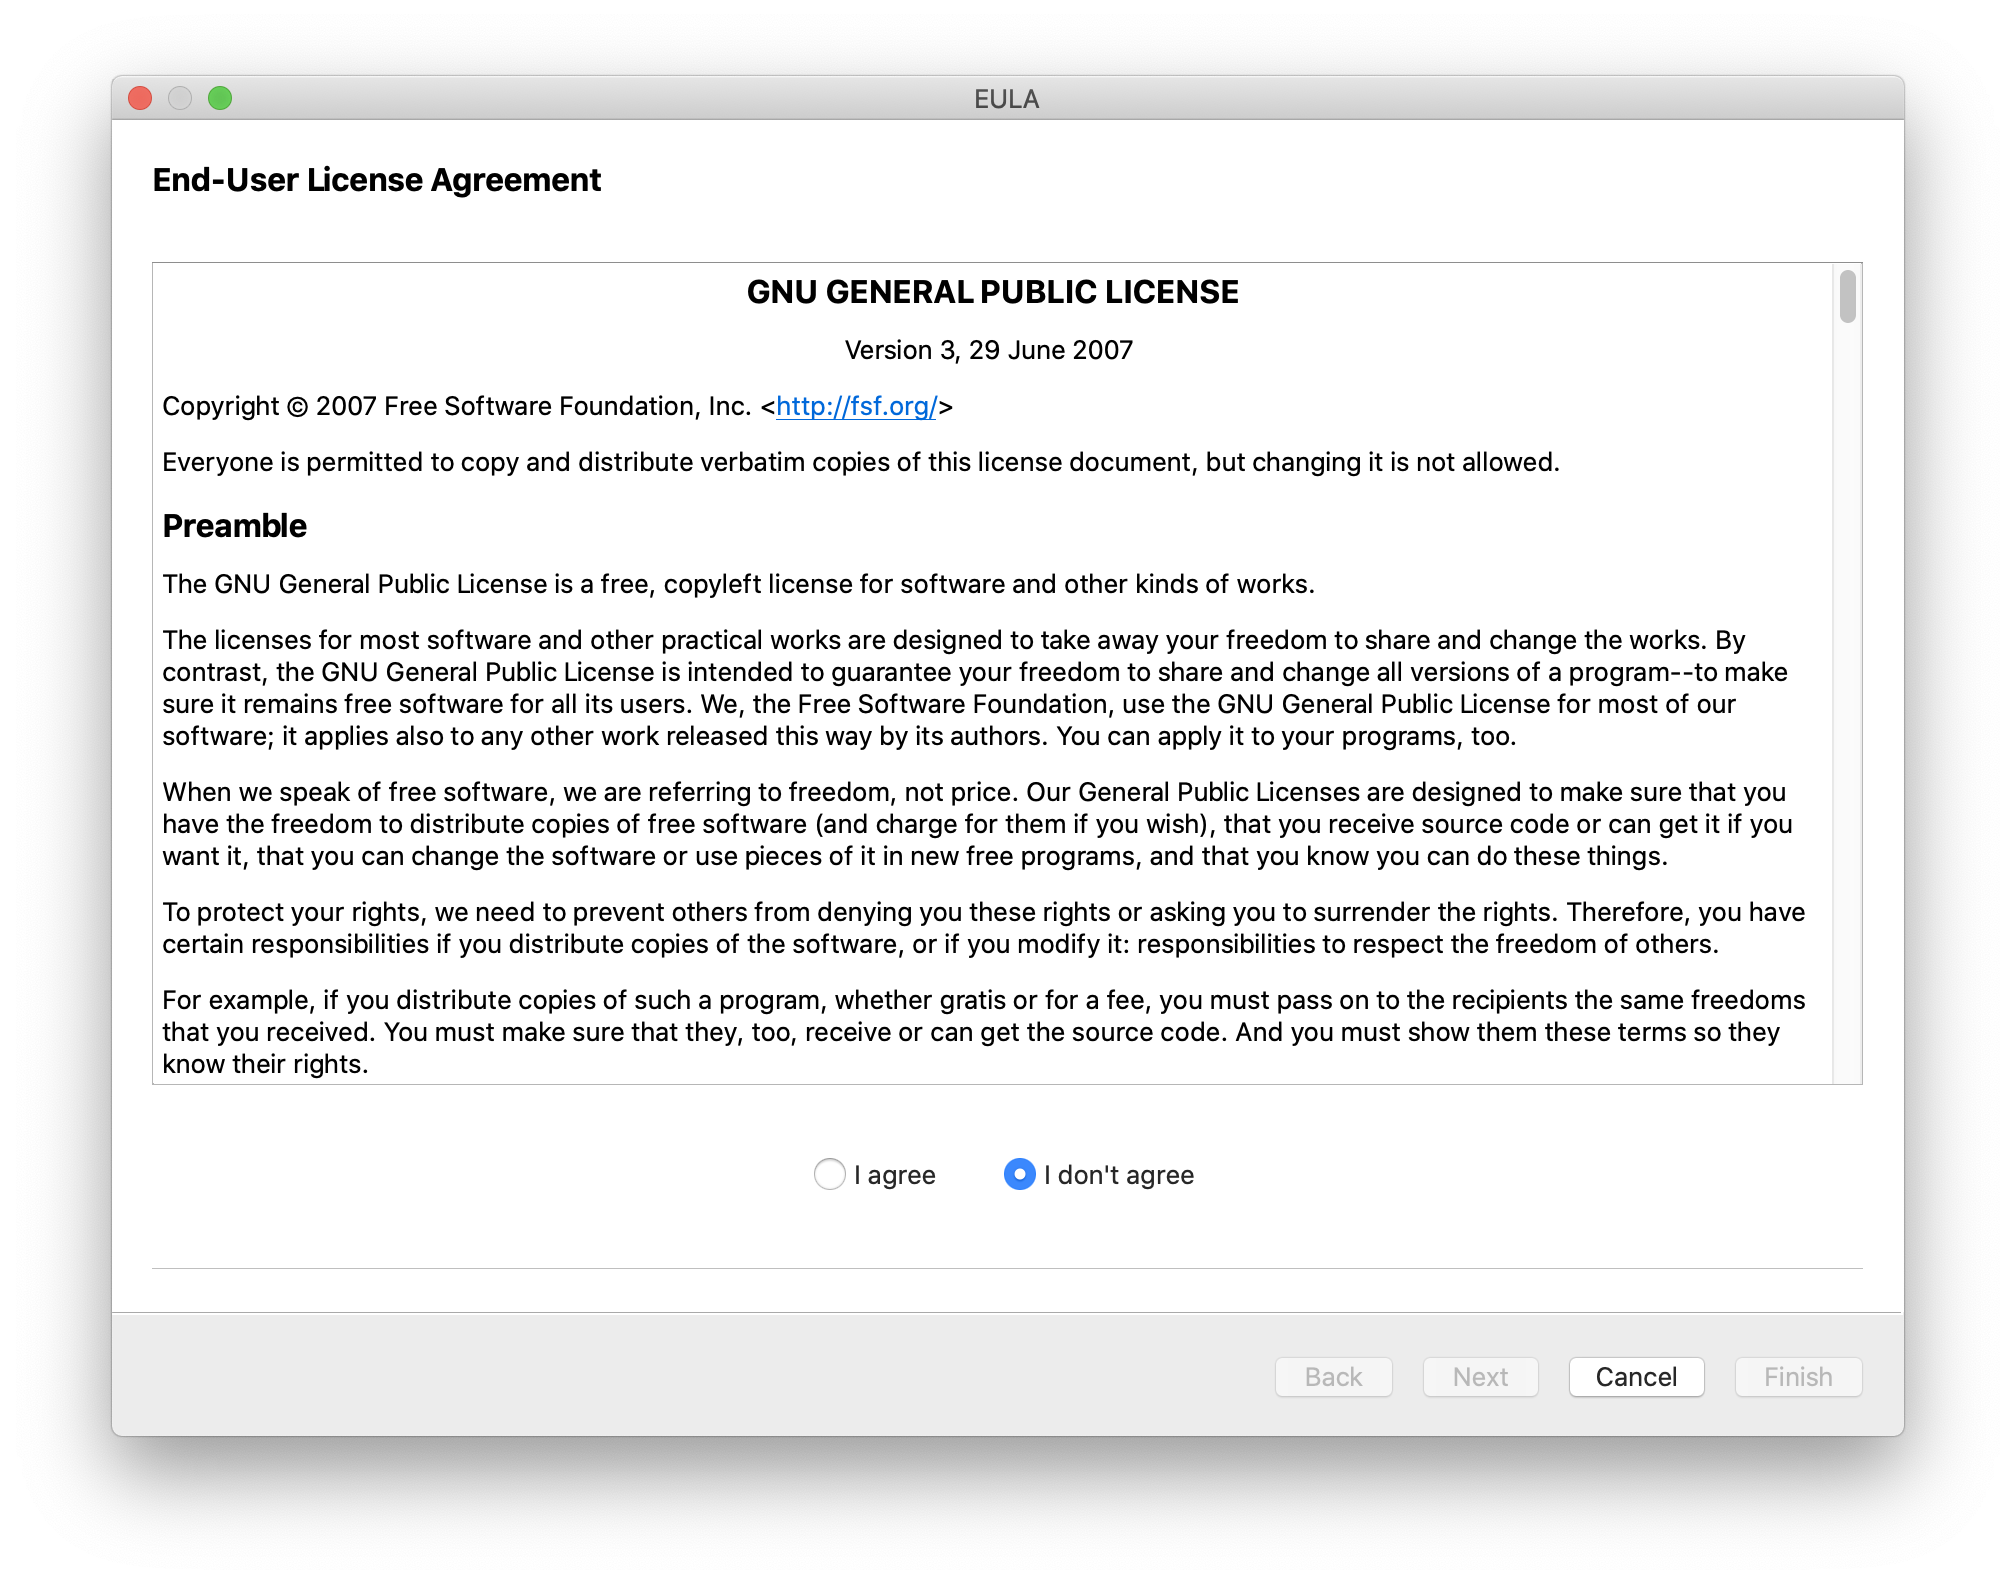Screen dimensions: 2016x1584
Task: Click the EULA title bar text
Action: pos(1006,99)
